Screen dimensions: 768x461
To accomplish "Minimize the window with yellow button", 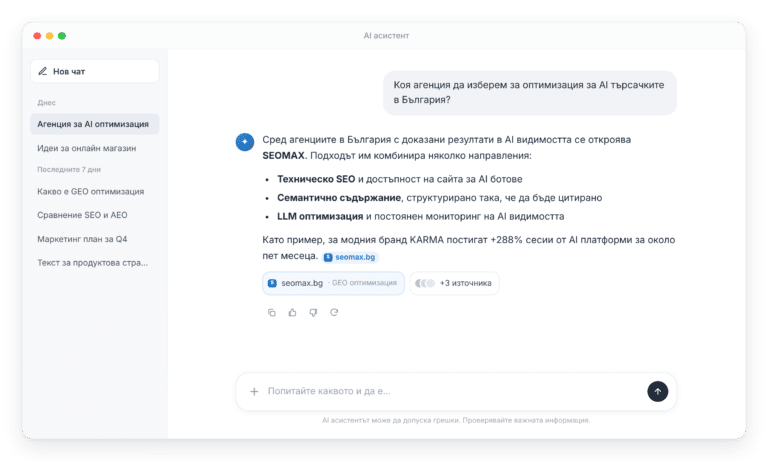I will coord(49,36).
